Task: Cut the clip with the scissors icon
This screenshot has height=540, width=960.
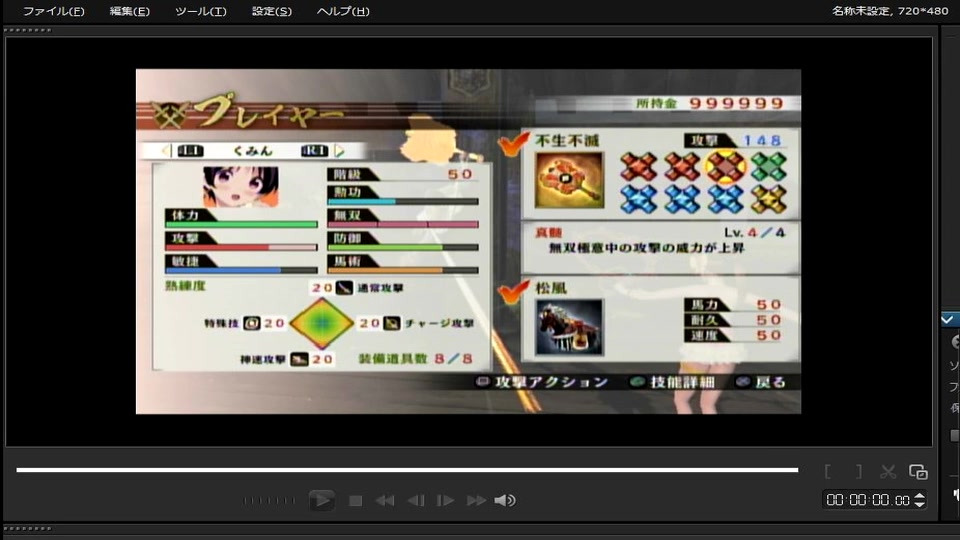Action: (x=888, y=471)
